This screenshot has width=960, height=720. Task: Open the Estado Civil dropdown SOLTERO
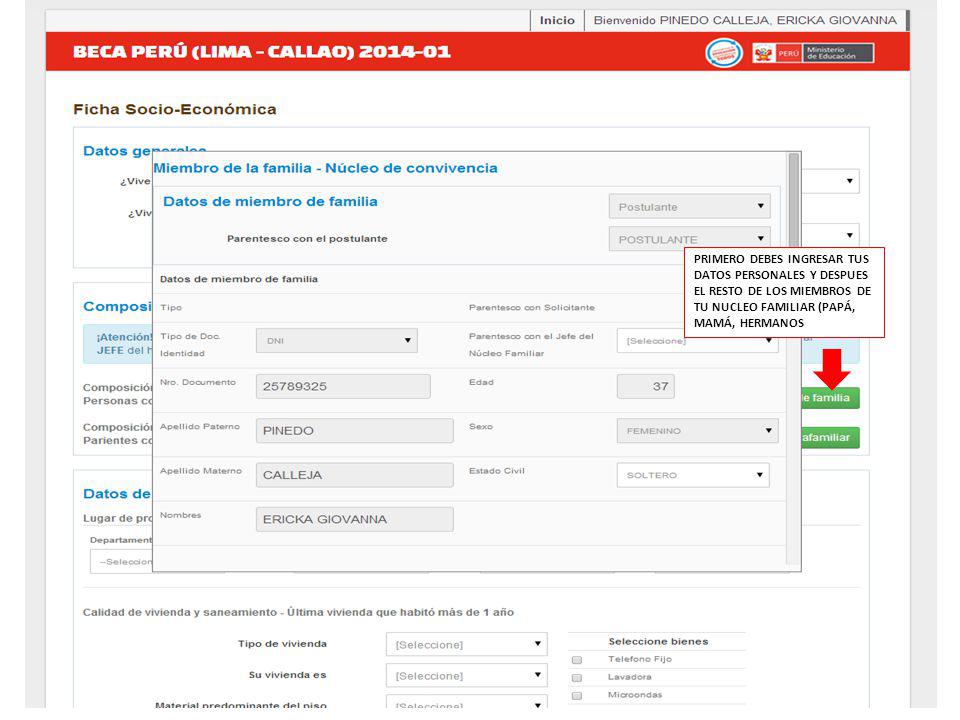(x=693, y=475)
